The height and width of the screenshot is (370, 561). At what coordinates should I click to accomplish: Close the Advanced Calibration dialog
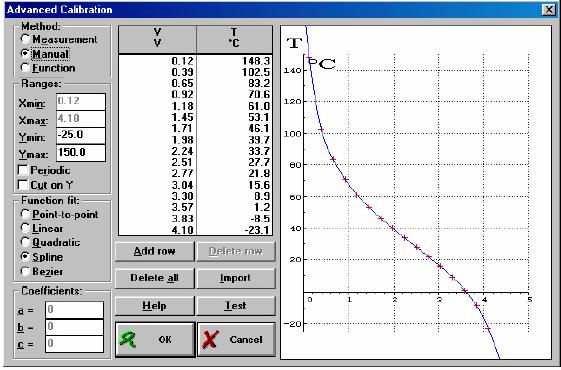click(x=548, y=10)
